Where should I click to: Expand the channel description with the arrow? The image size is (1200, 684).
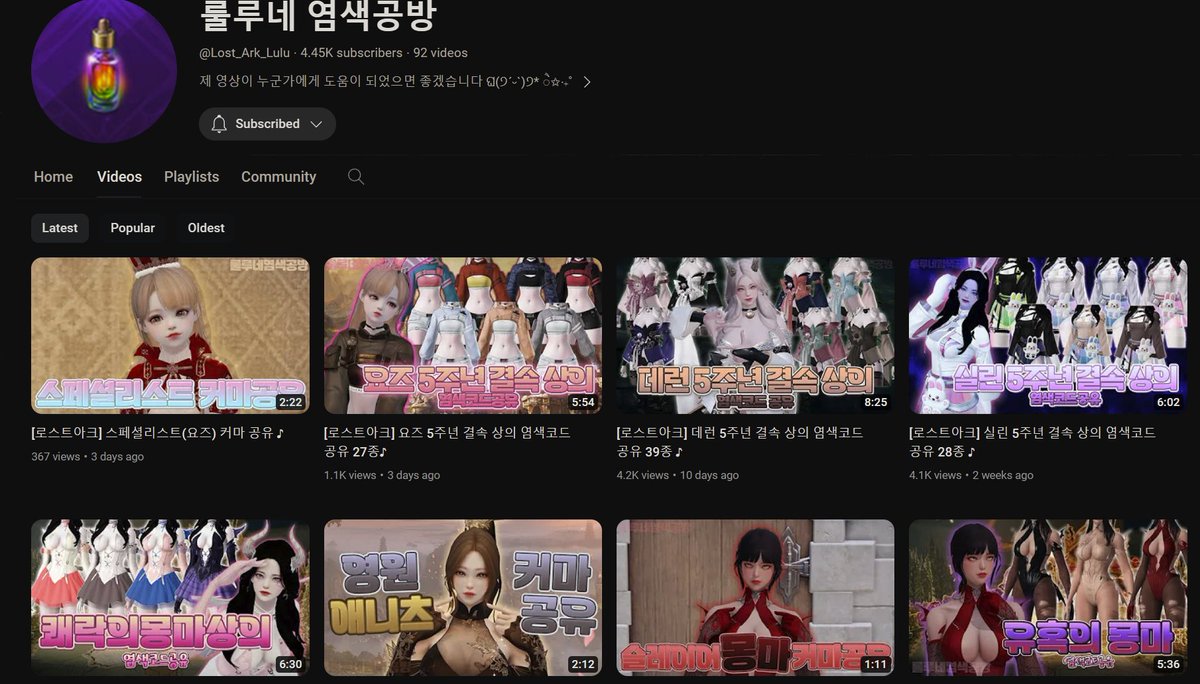click(x=585, y=81)
